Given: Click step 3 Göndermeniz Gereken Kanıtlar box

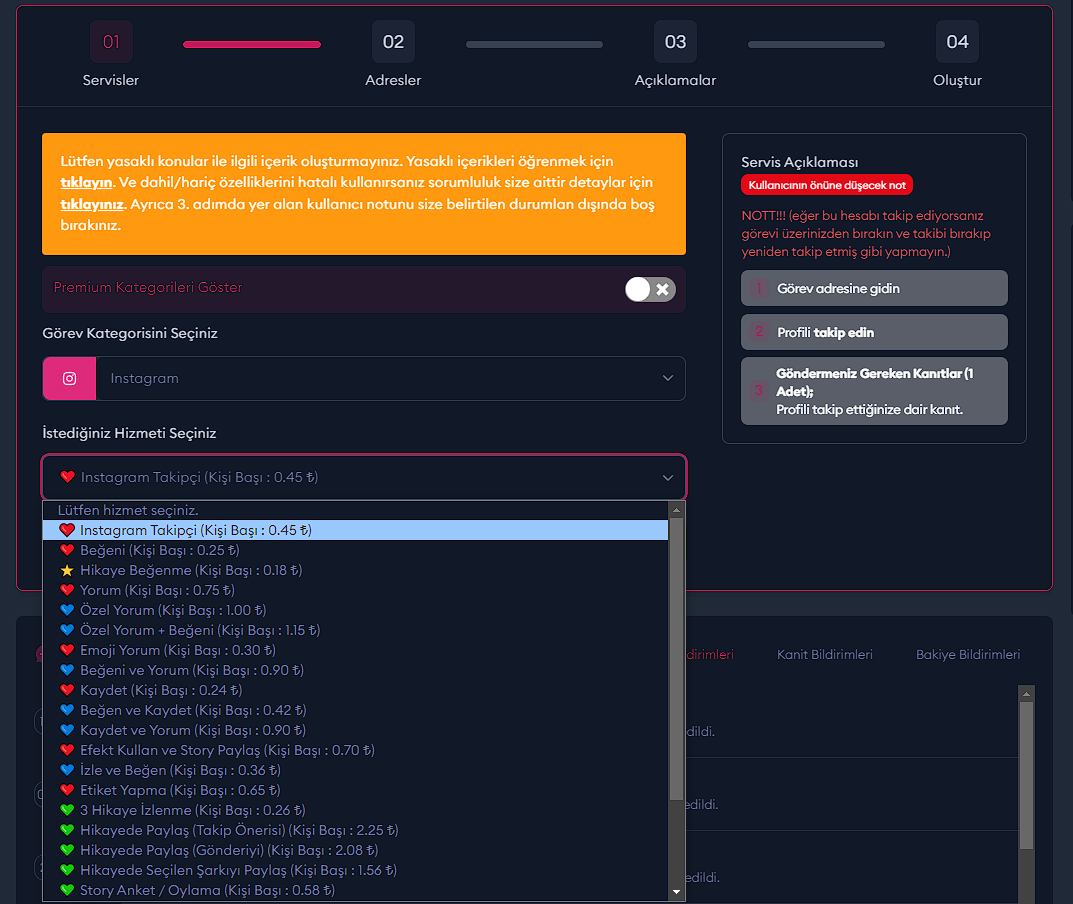Looking at the screenshot, I should click(x=874, y=391).
